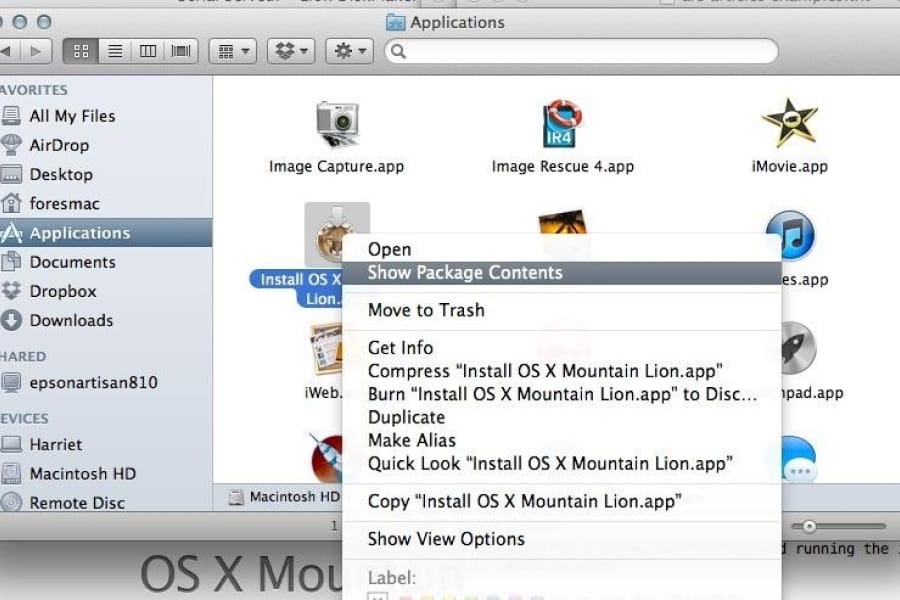
Task: Click the Finder search field
Action: (581, 52)
